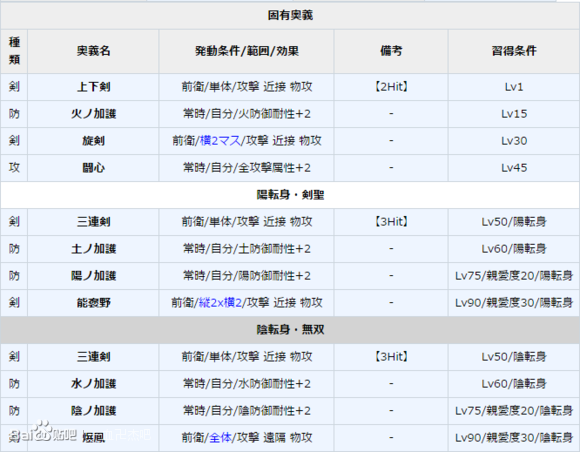Click the Baidu Tieba watermark logo
580x452 pixels.
43,433
